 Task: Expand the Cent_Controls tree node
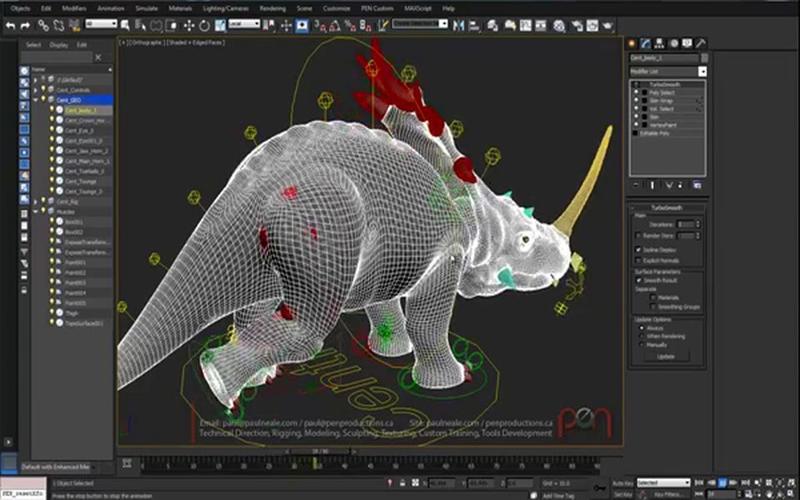tap(35, 90)
